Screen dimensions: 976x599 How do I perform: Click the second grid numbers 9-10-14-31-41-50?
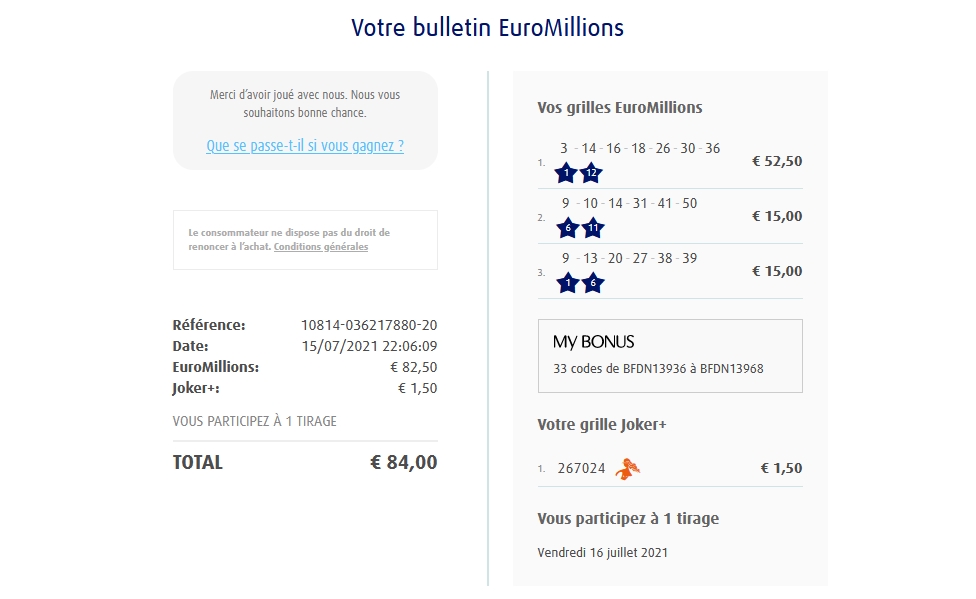coord(629,203)
